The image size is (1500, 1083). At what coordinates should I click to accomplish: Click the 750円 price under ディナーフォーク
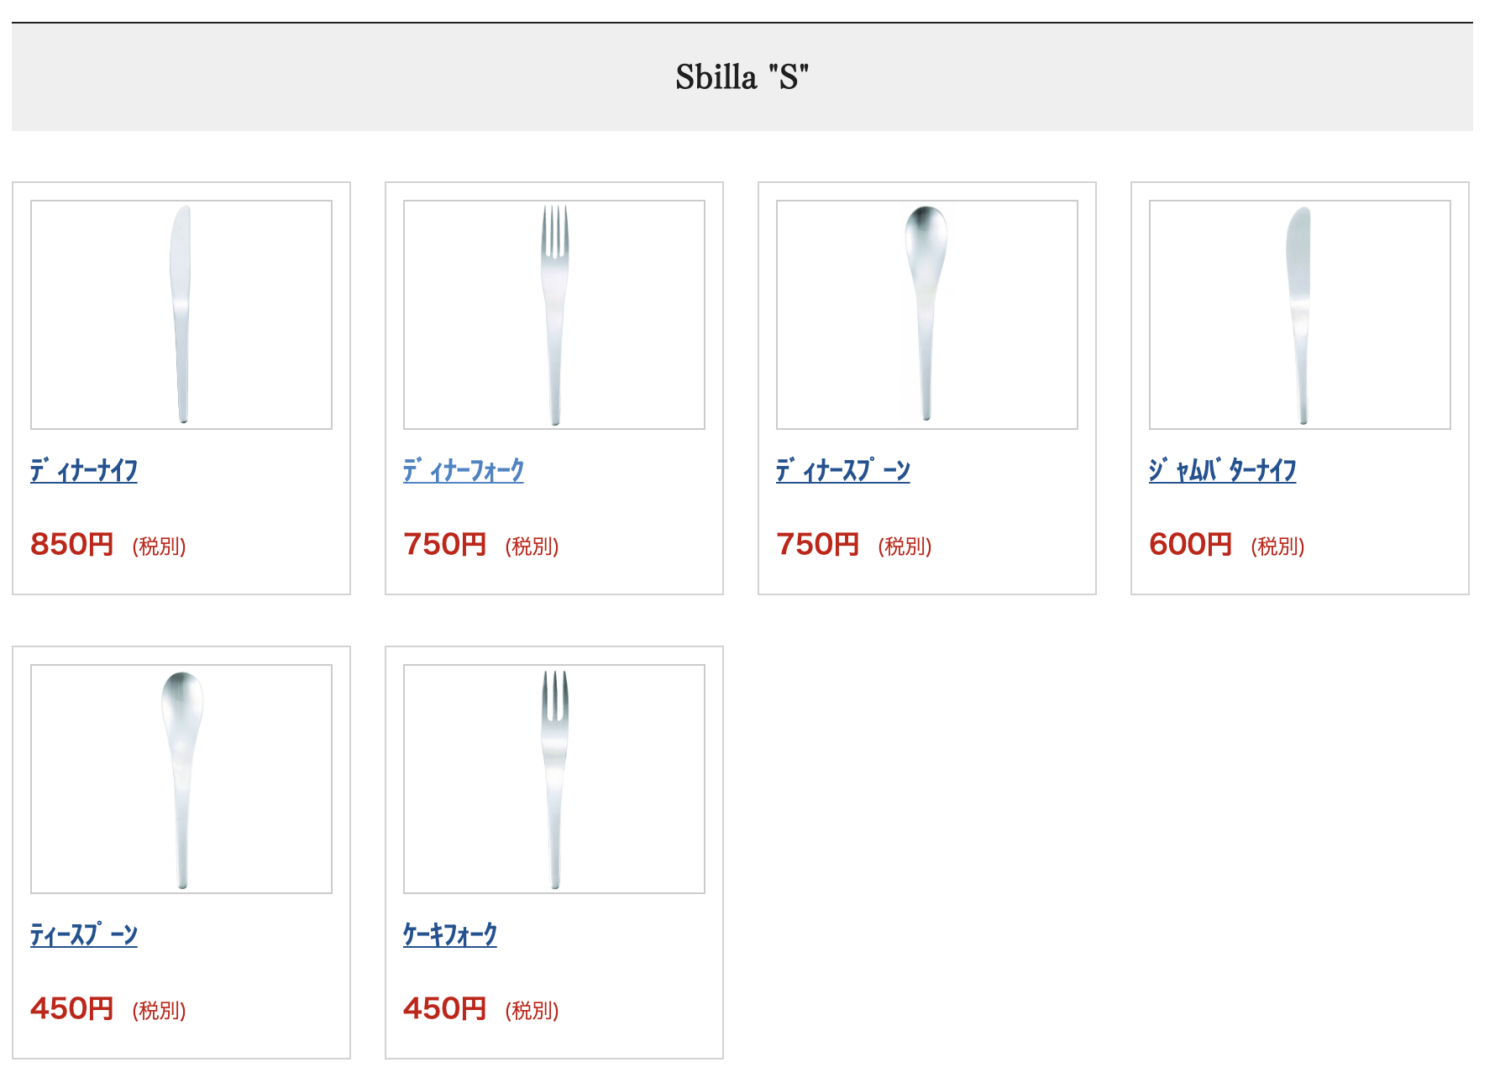[445, 544]
